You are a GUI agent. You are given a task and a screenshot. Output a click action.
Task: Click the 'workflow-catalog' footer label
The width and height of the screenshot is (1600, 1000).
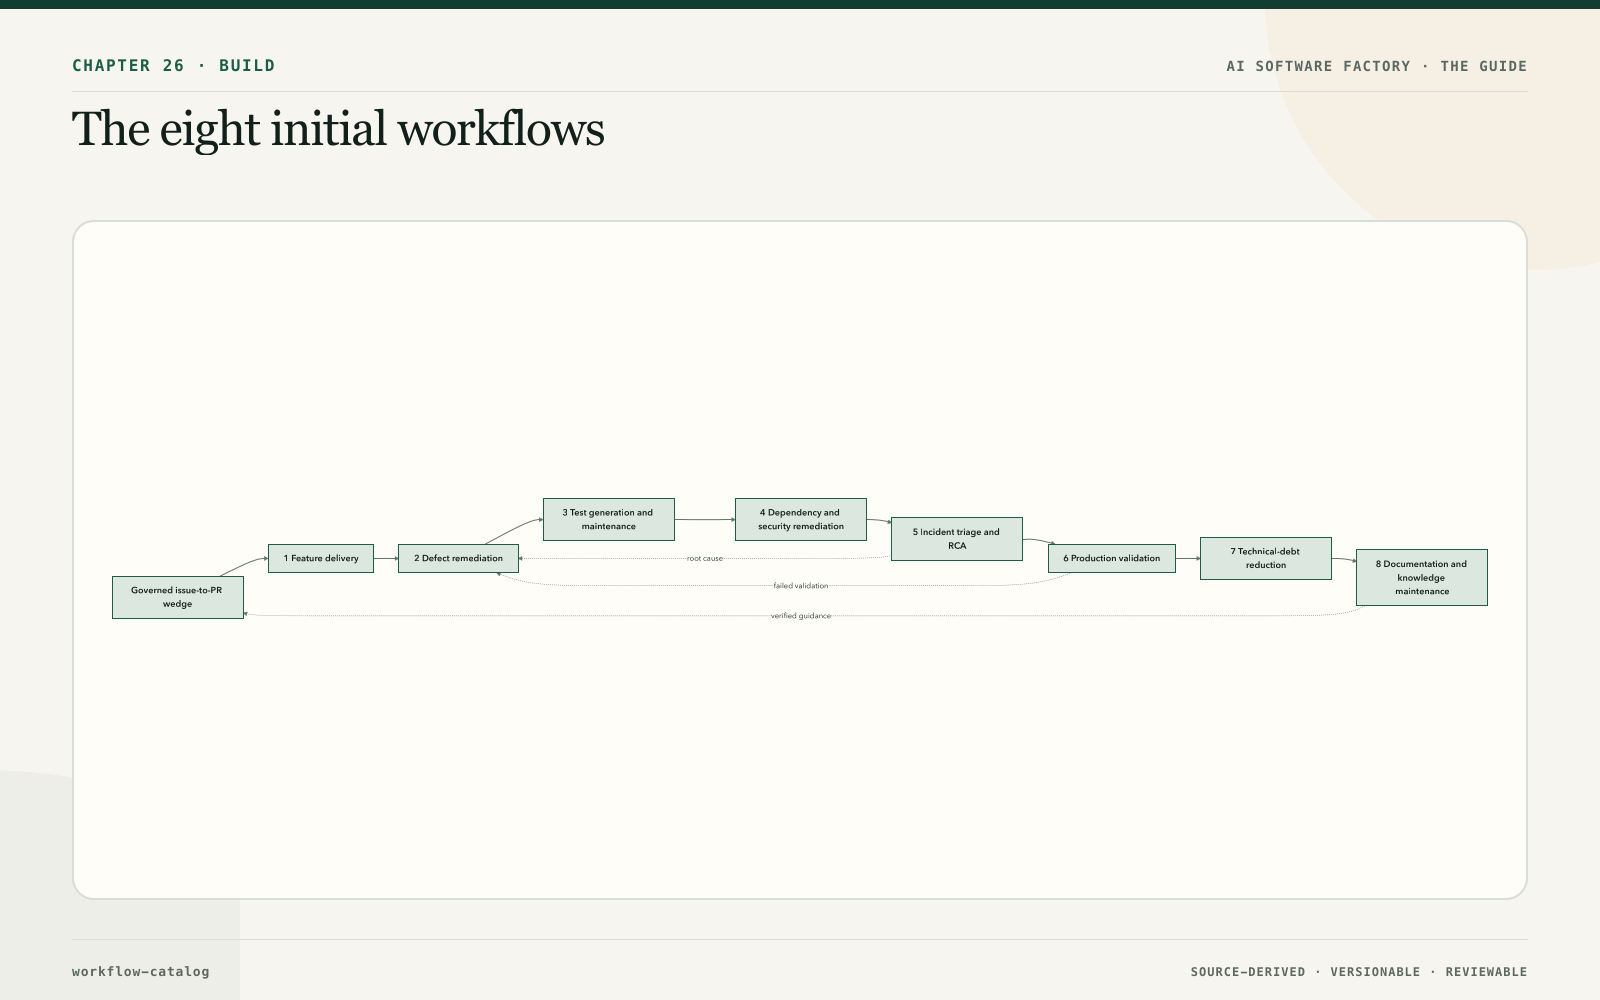141,971
